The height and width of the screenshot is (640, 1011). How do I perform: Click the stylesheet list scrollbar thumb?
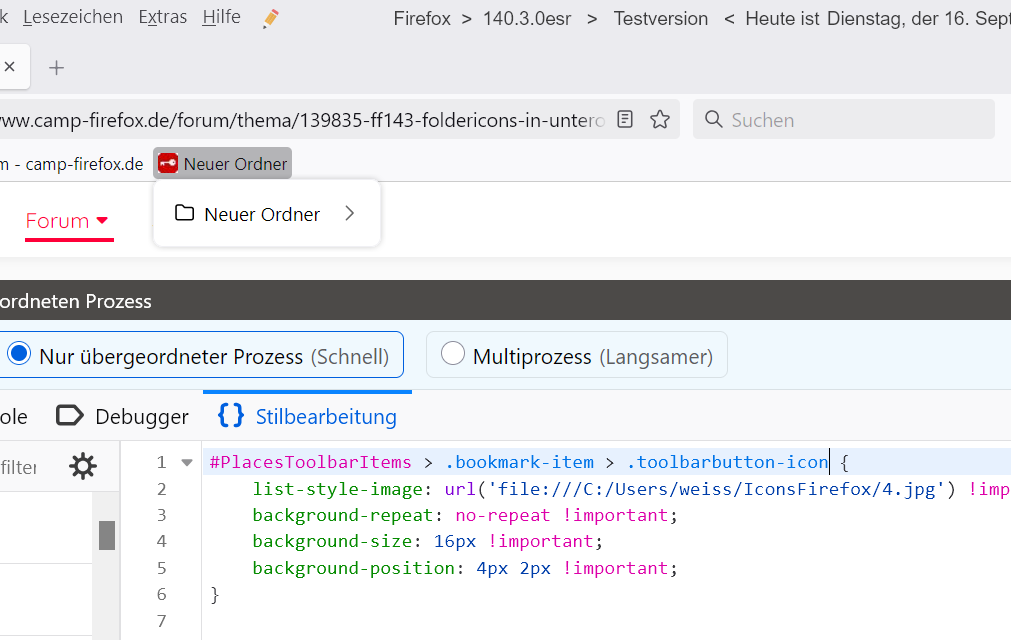(107, 535)
